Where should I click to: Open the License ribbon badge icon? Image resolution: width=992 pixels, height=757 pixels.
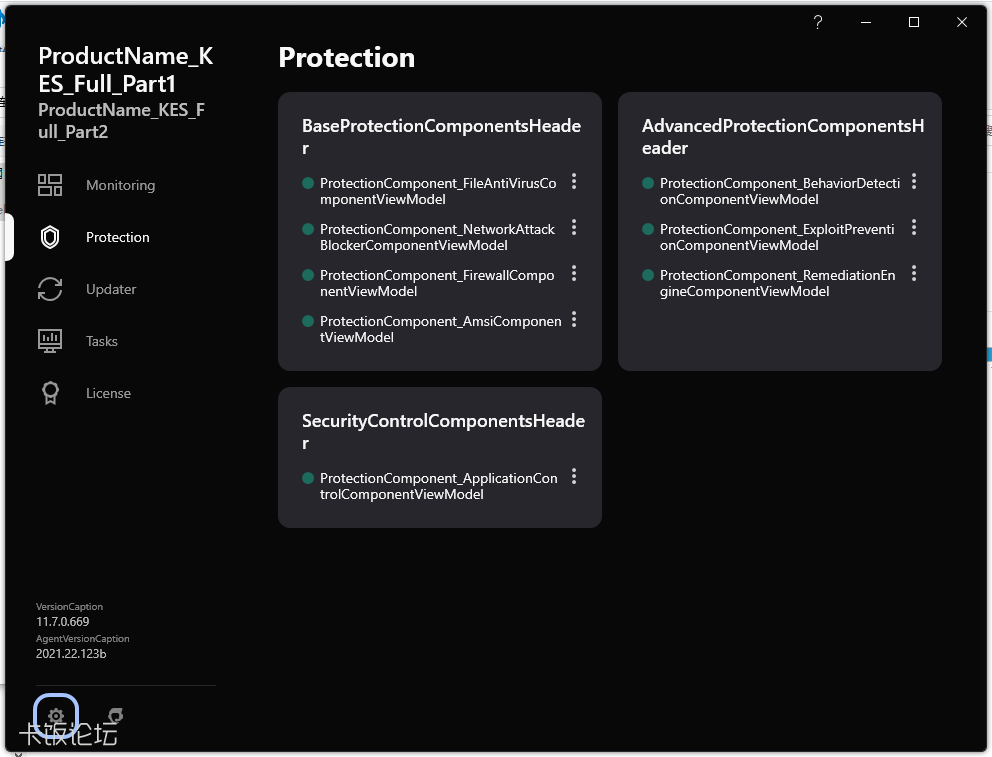pyautogui.click(x=50, y=393)
